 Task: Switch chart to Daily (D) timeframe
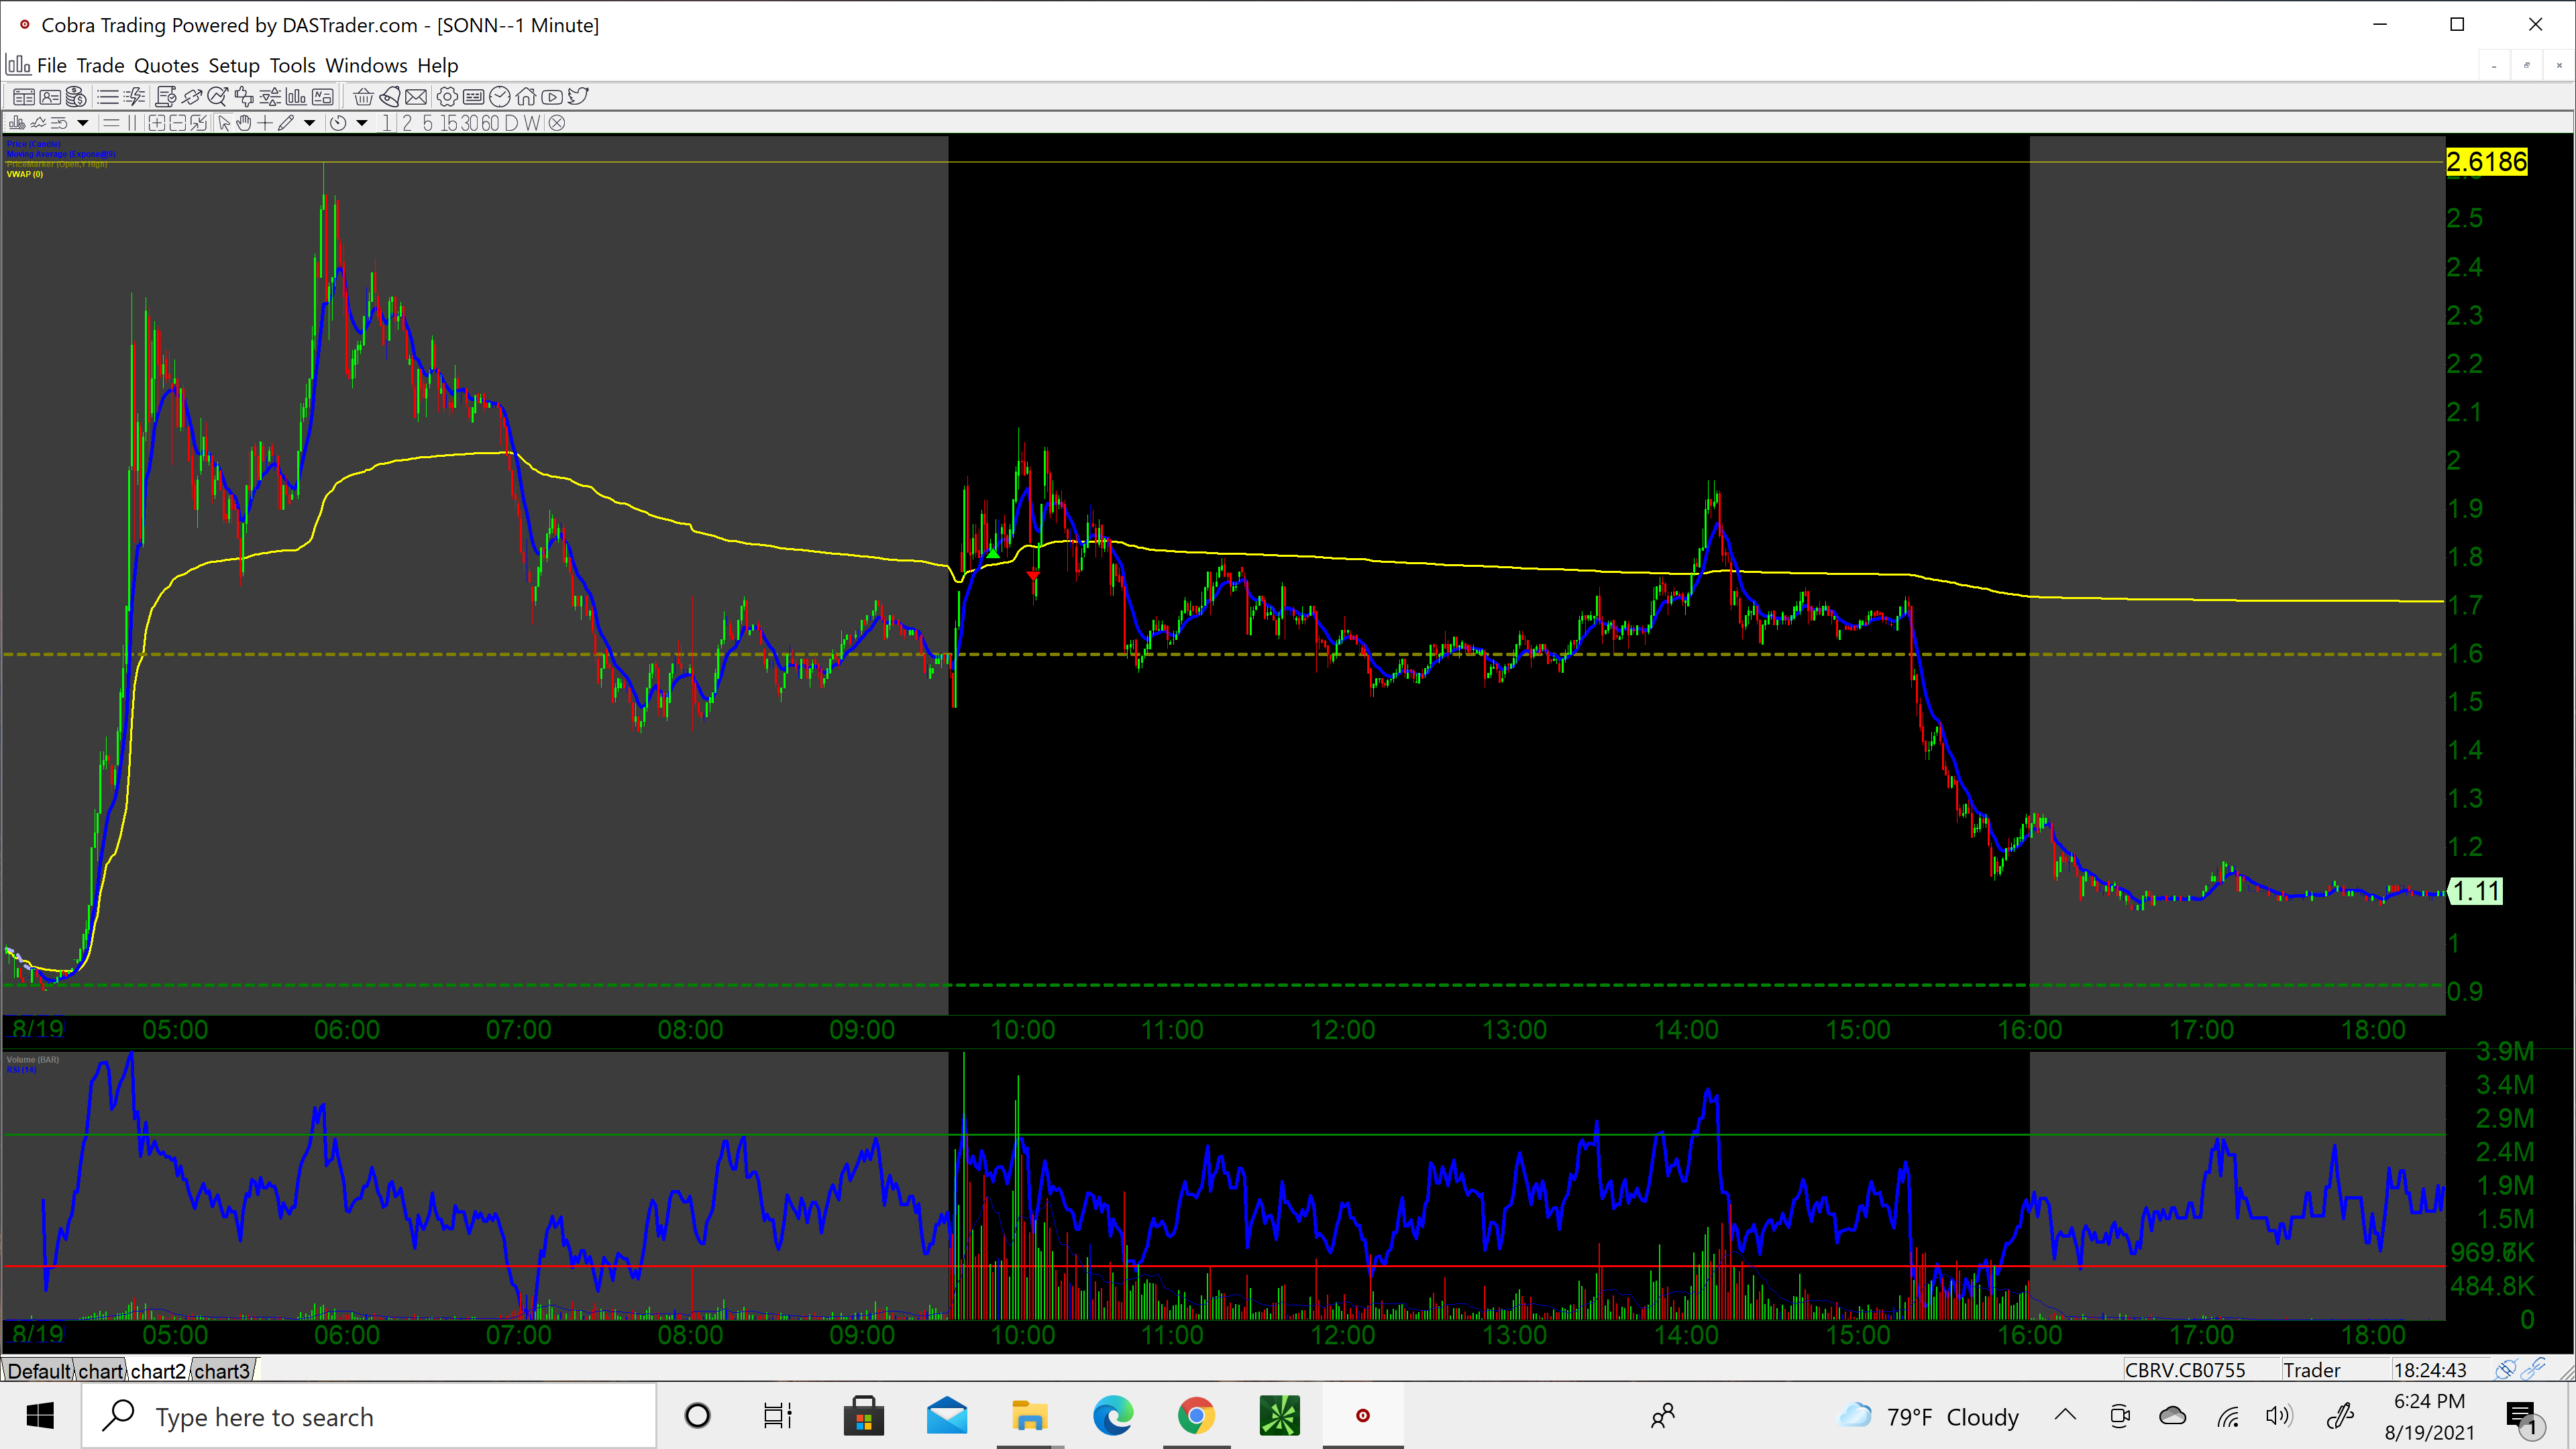pos(511,123)
